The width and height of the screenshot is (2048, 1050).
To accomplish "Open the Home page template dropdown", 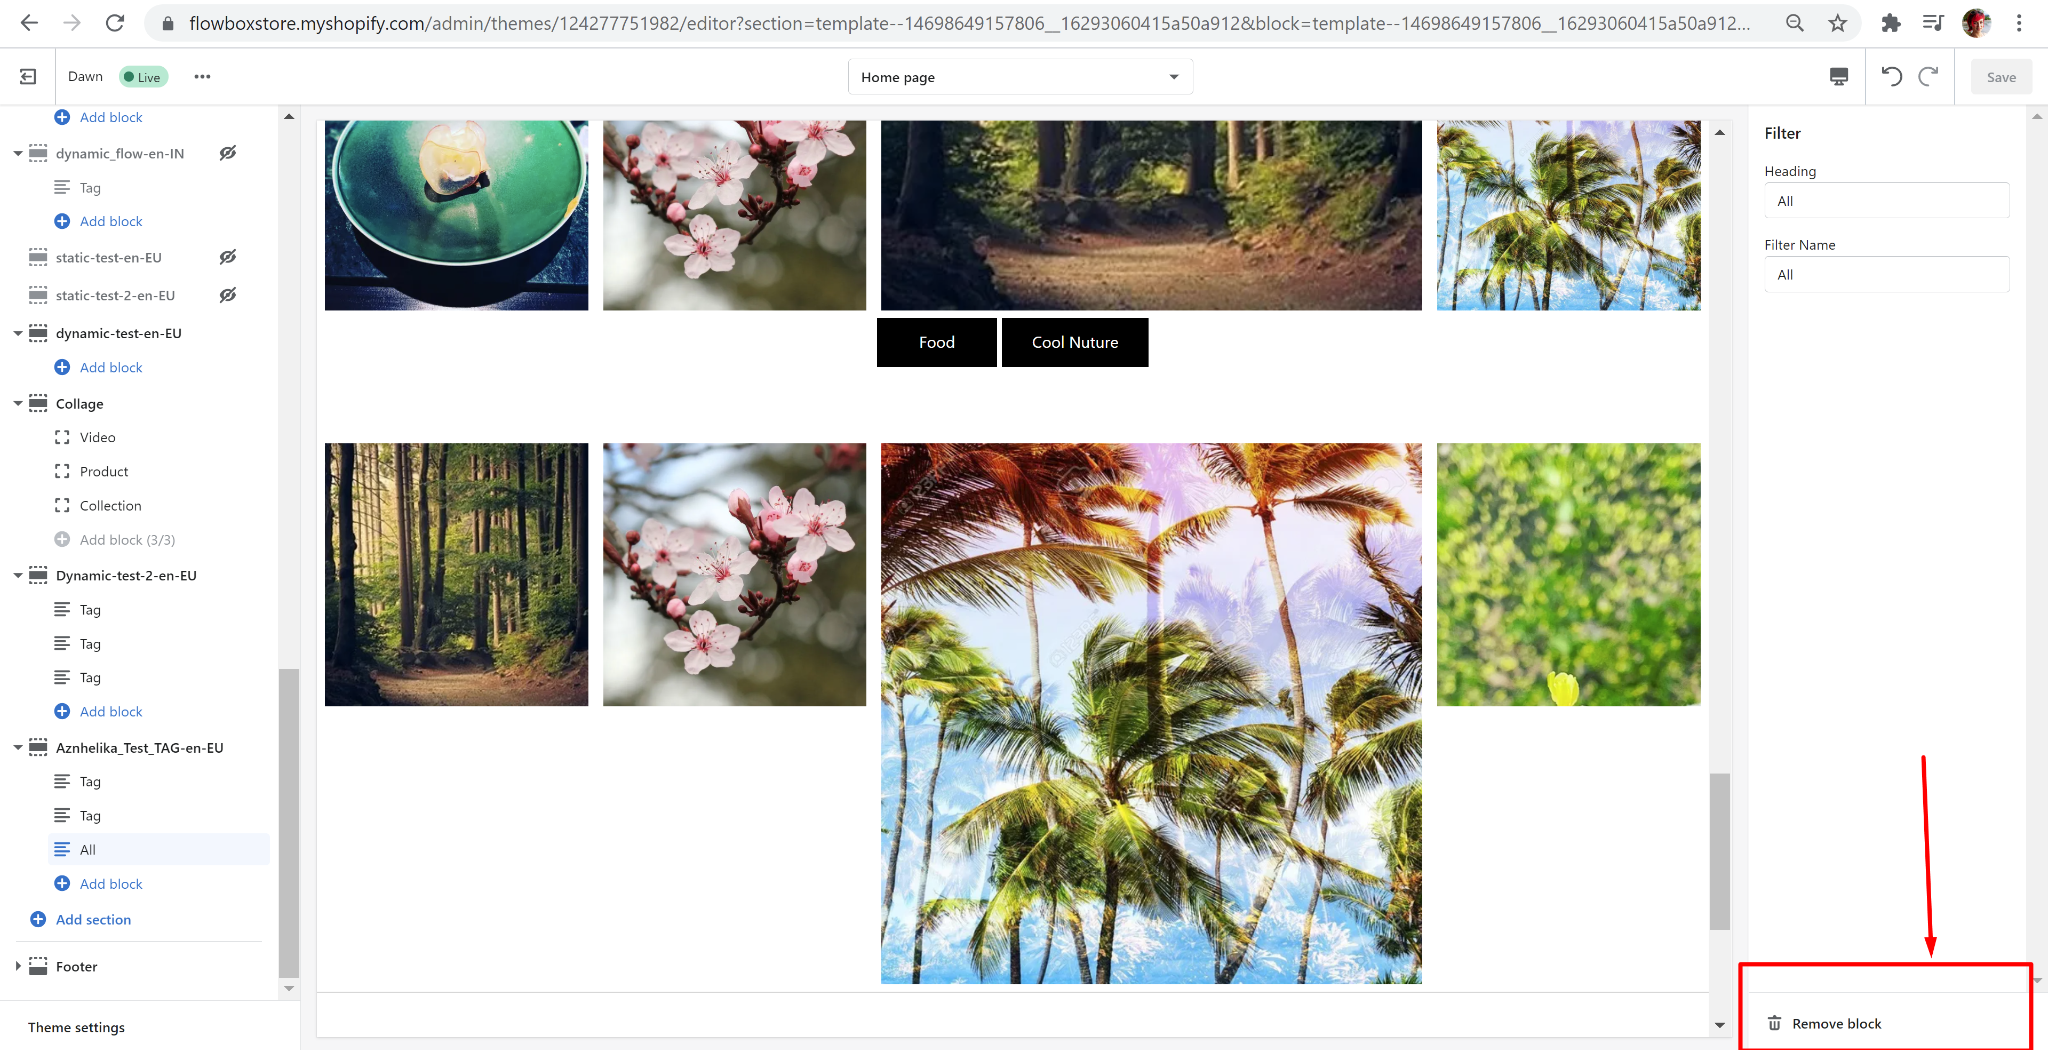I will (1020, 77).
